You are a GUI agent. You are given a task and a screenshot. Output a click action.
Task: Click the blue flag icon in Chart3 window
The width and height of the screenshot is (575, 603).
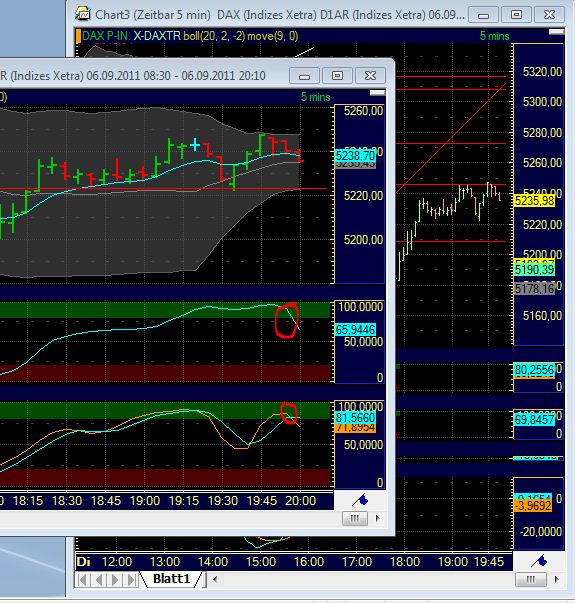coord(539,561)
